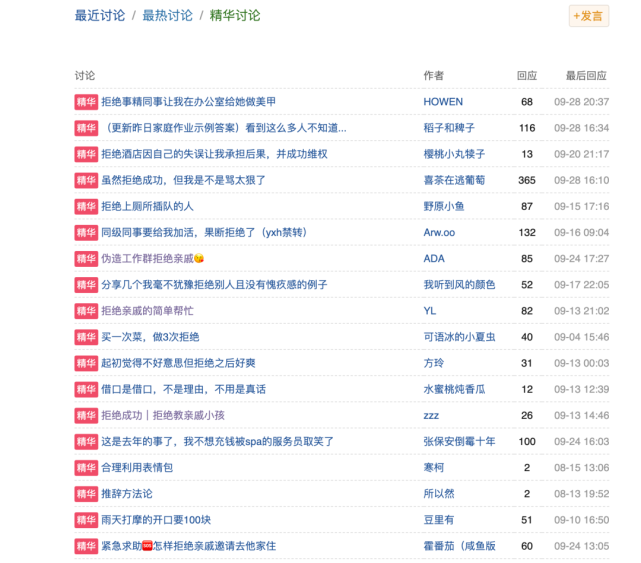Click 精华 badge beside 合理利用表情包
Viewport: 641px width, 563px height.
pos(86,468)
